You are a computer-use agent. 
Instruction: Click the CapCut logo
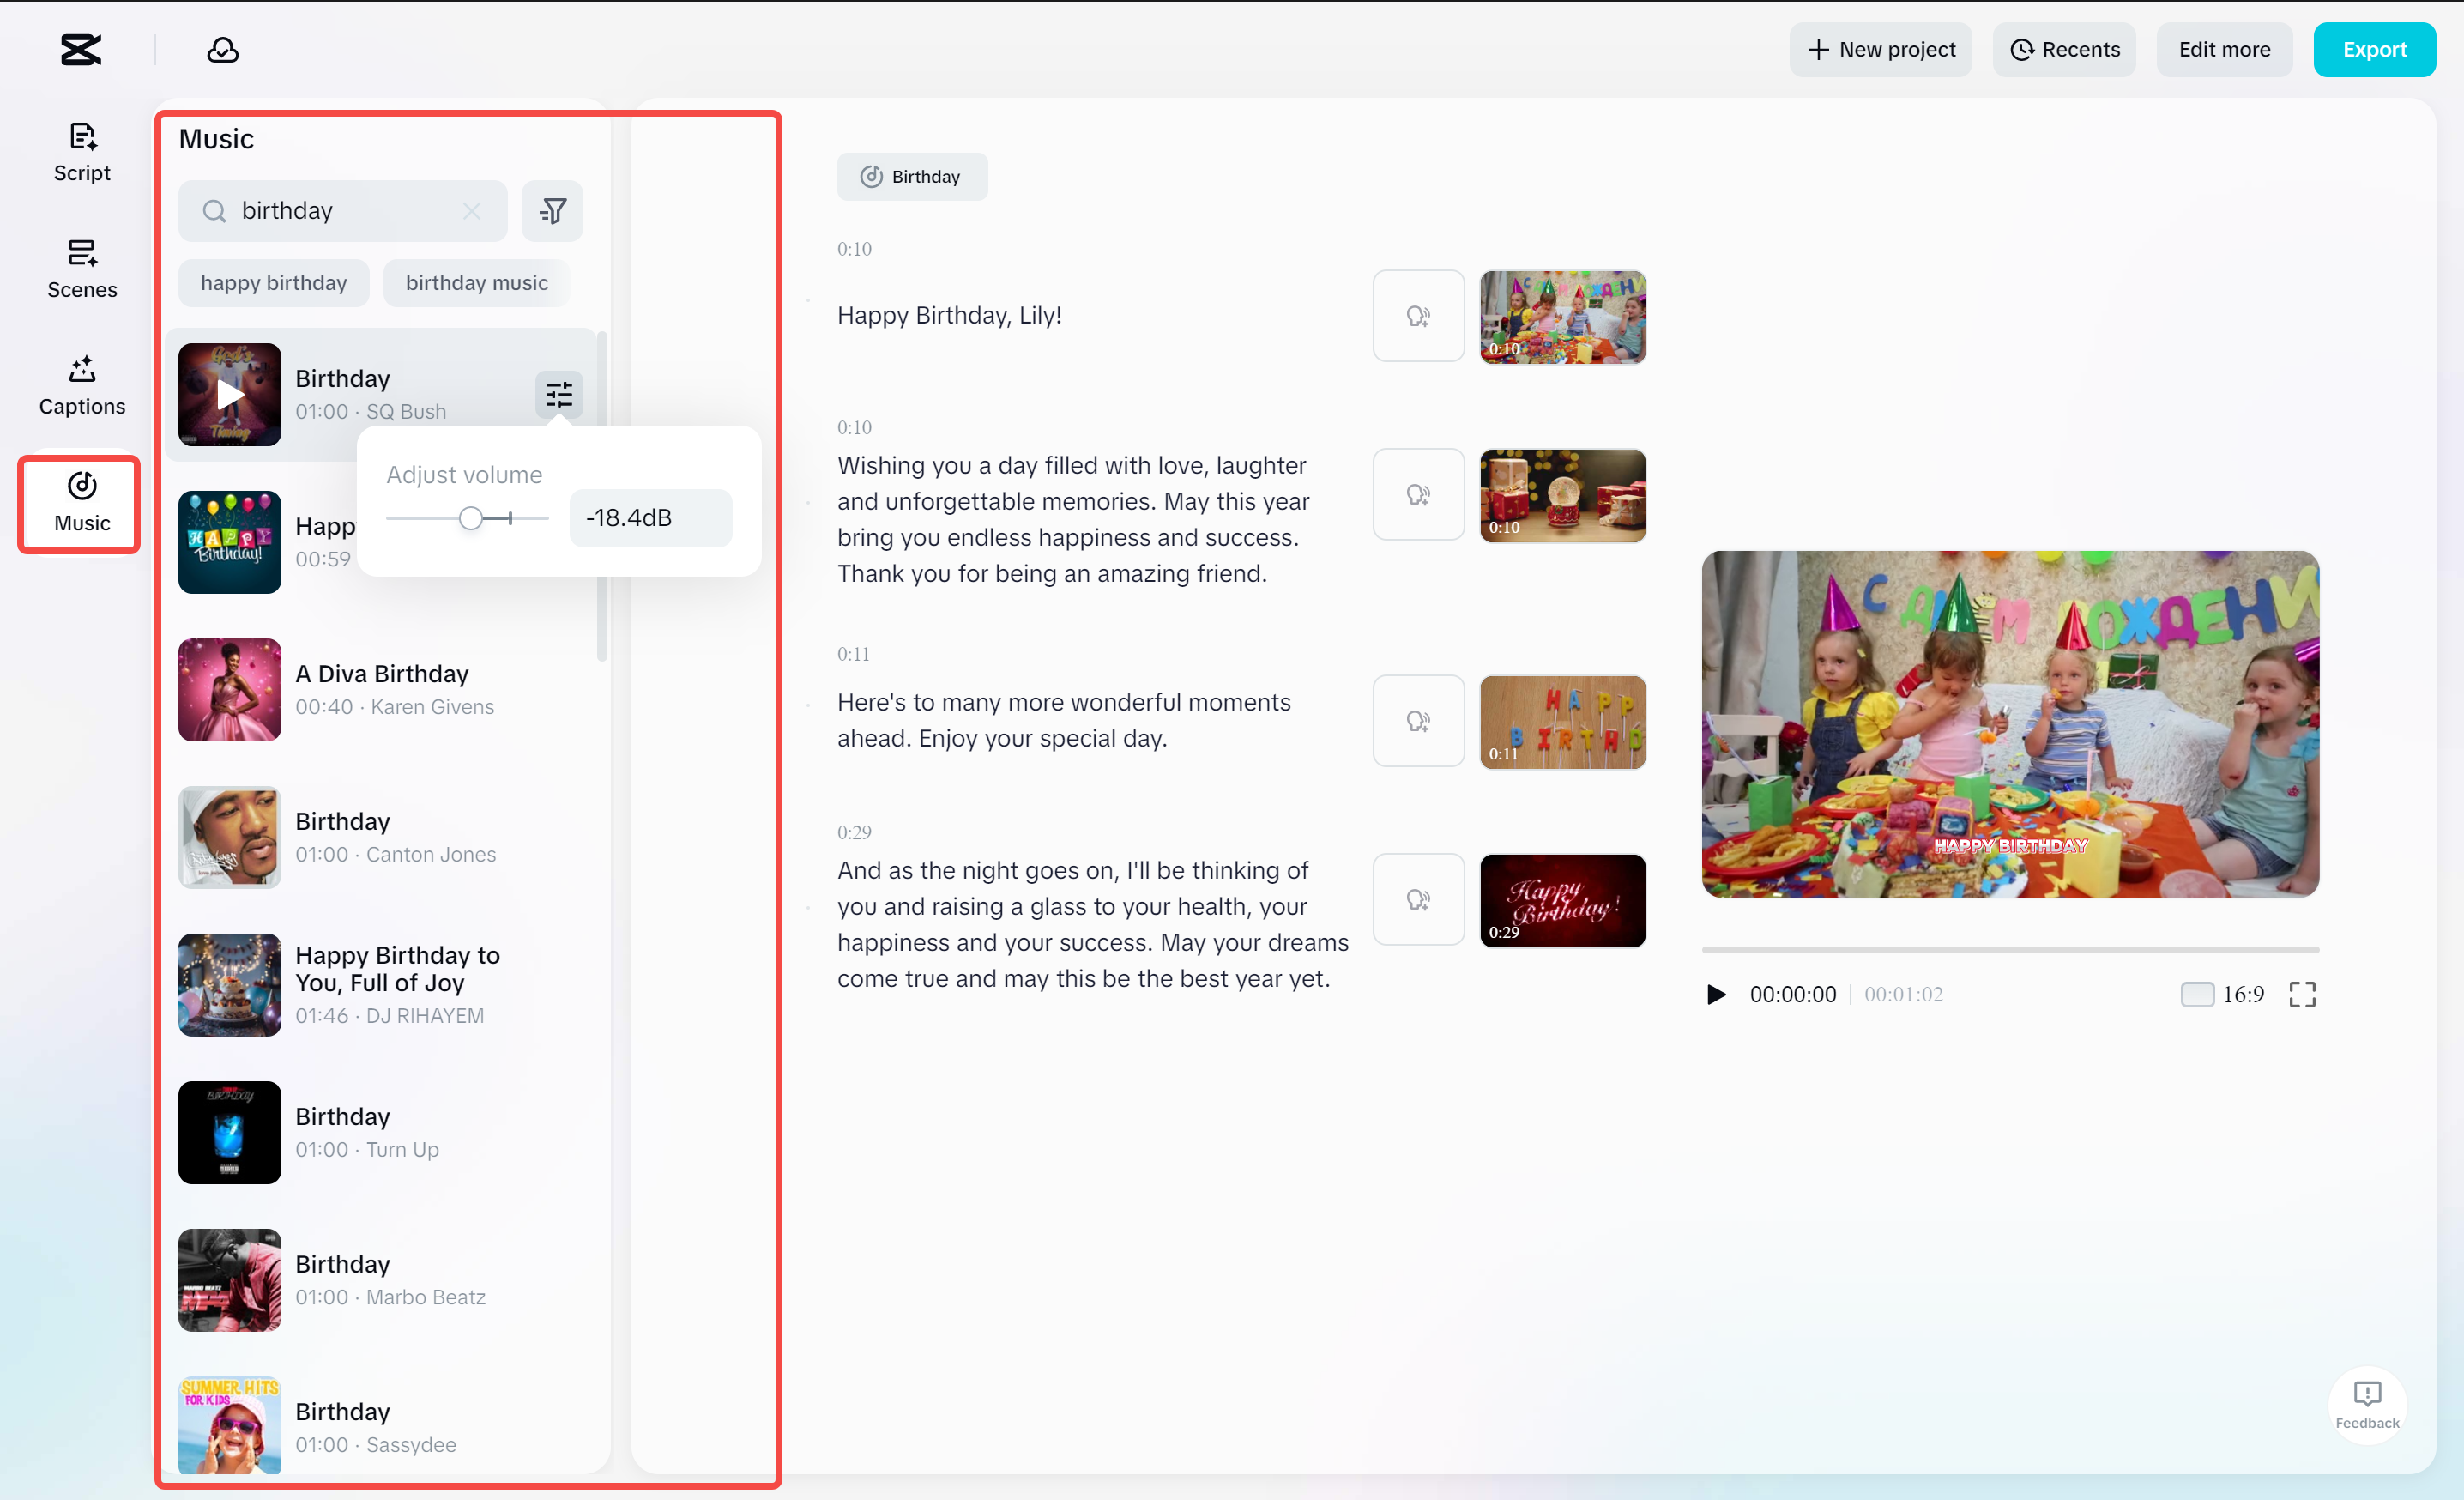tap(80, 49)
